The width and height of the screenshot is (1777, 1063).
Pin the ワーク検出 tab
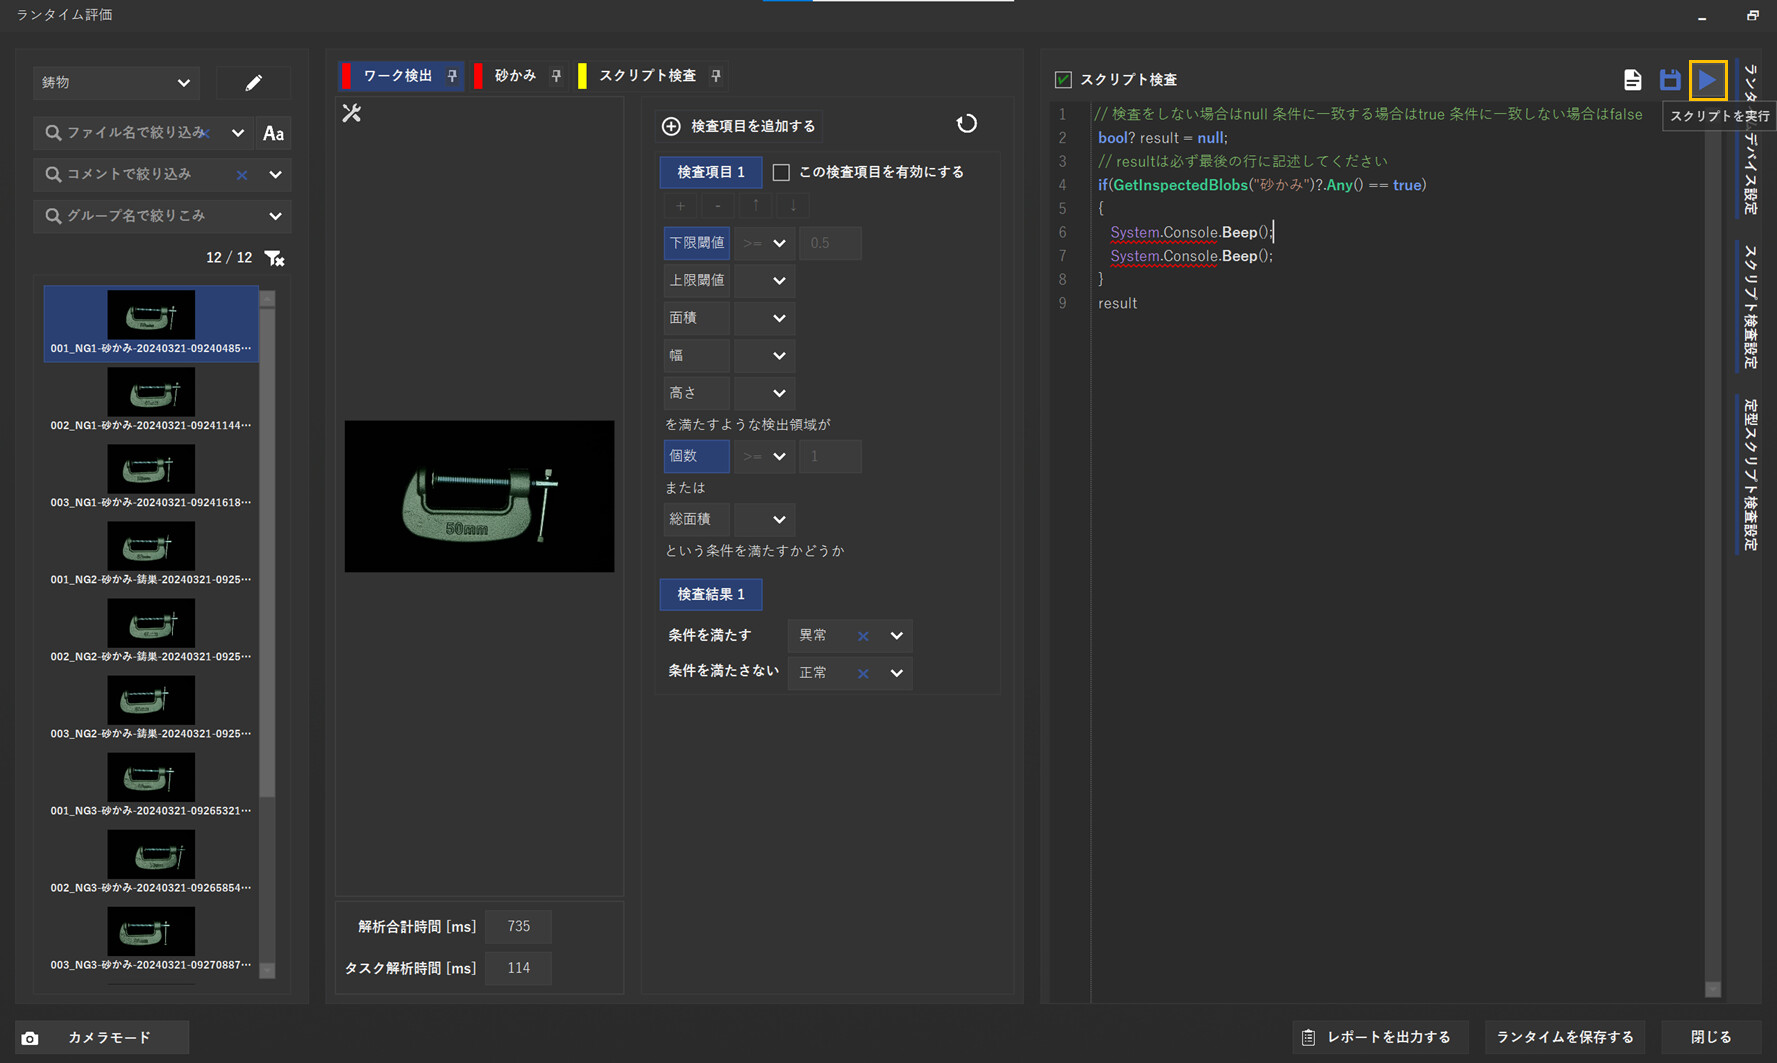452,76
